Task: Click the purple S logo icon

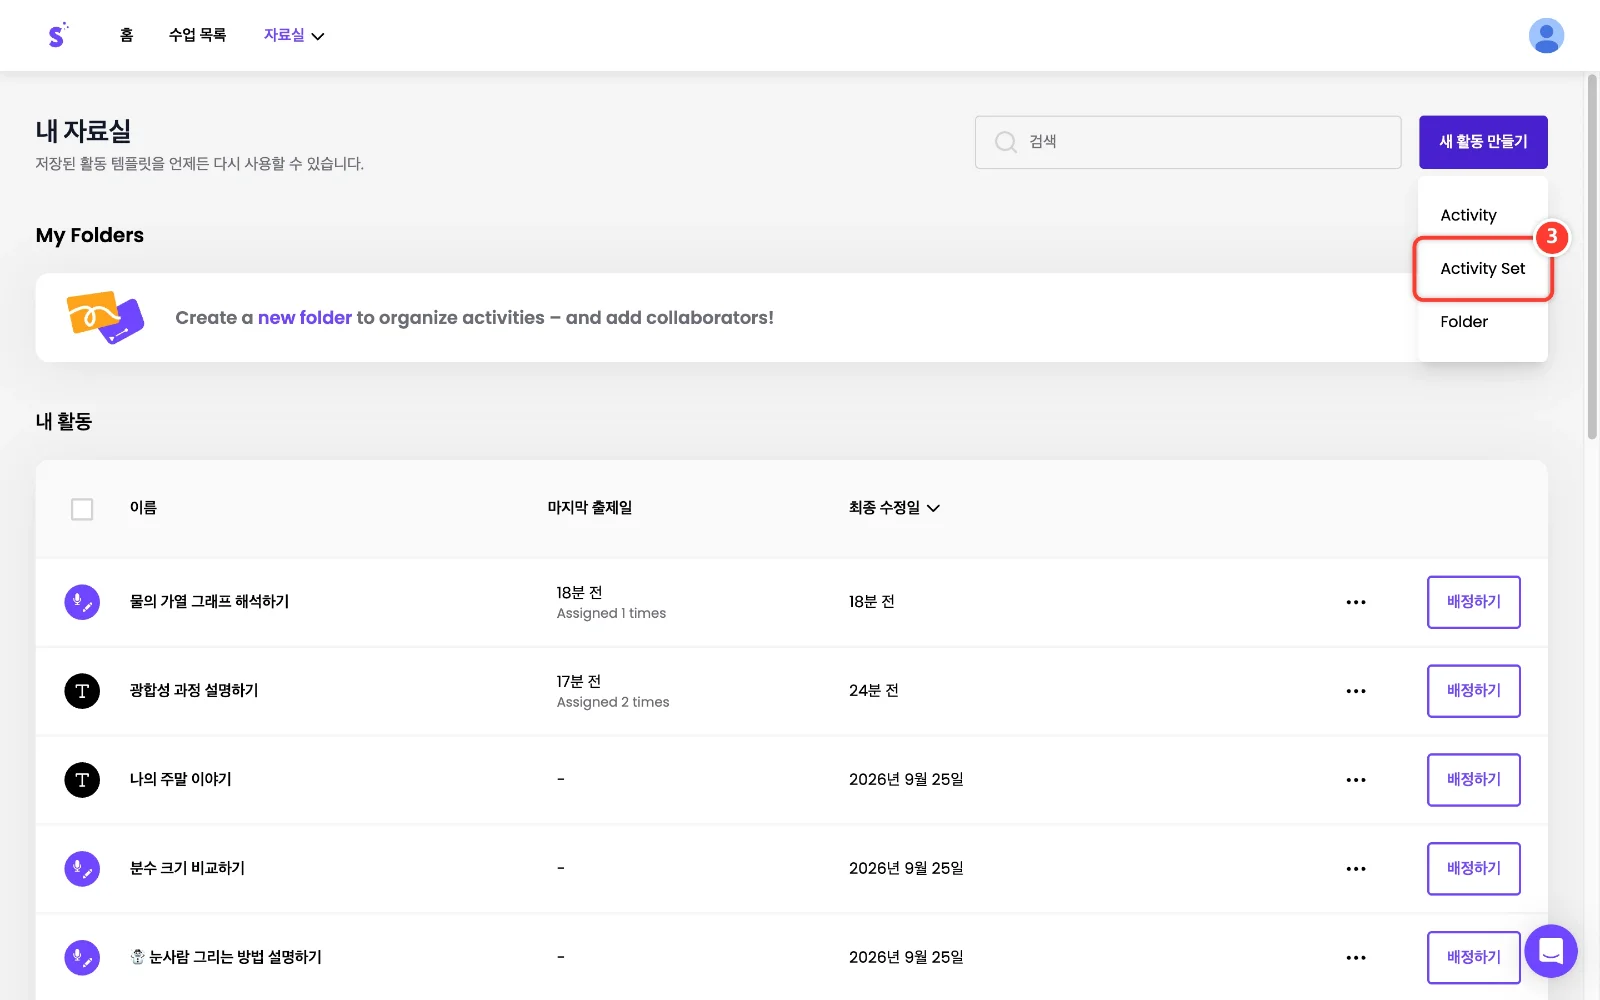Action: [57, 35]
